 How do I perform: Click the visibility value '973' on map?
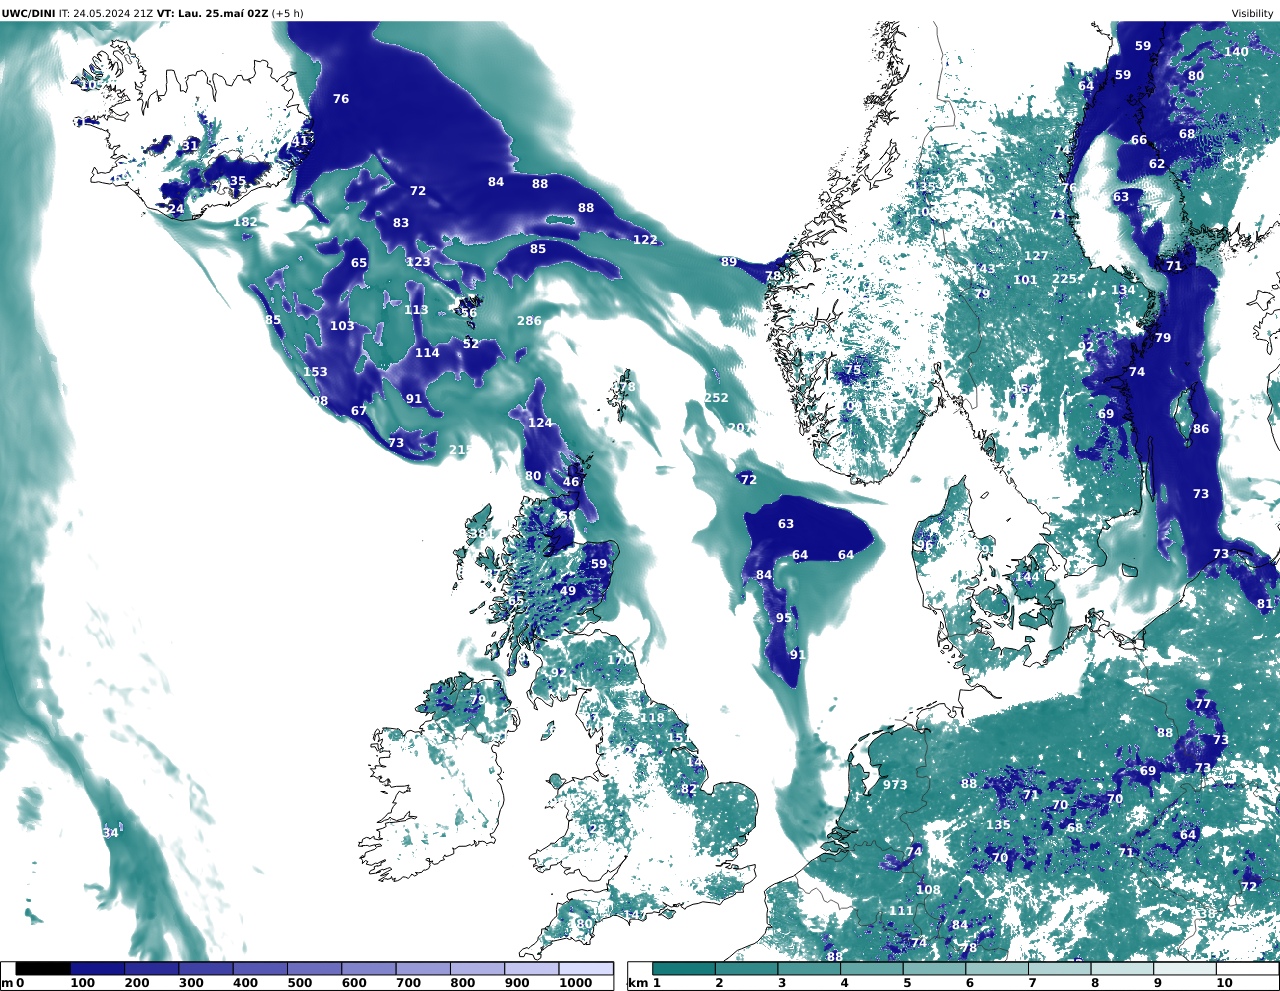[895, 785]
